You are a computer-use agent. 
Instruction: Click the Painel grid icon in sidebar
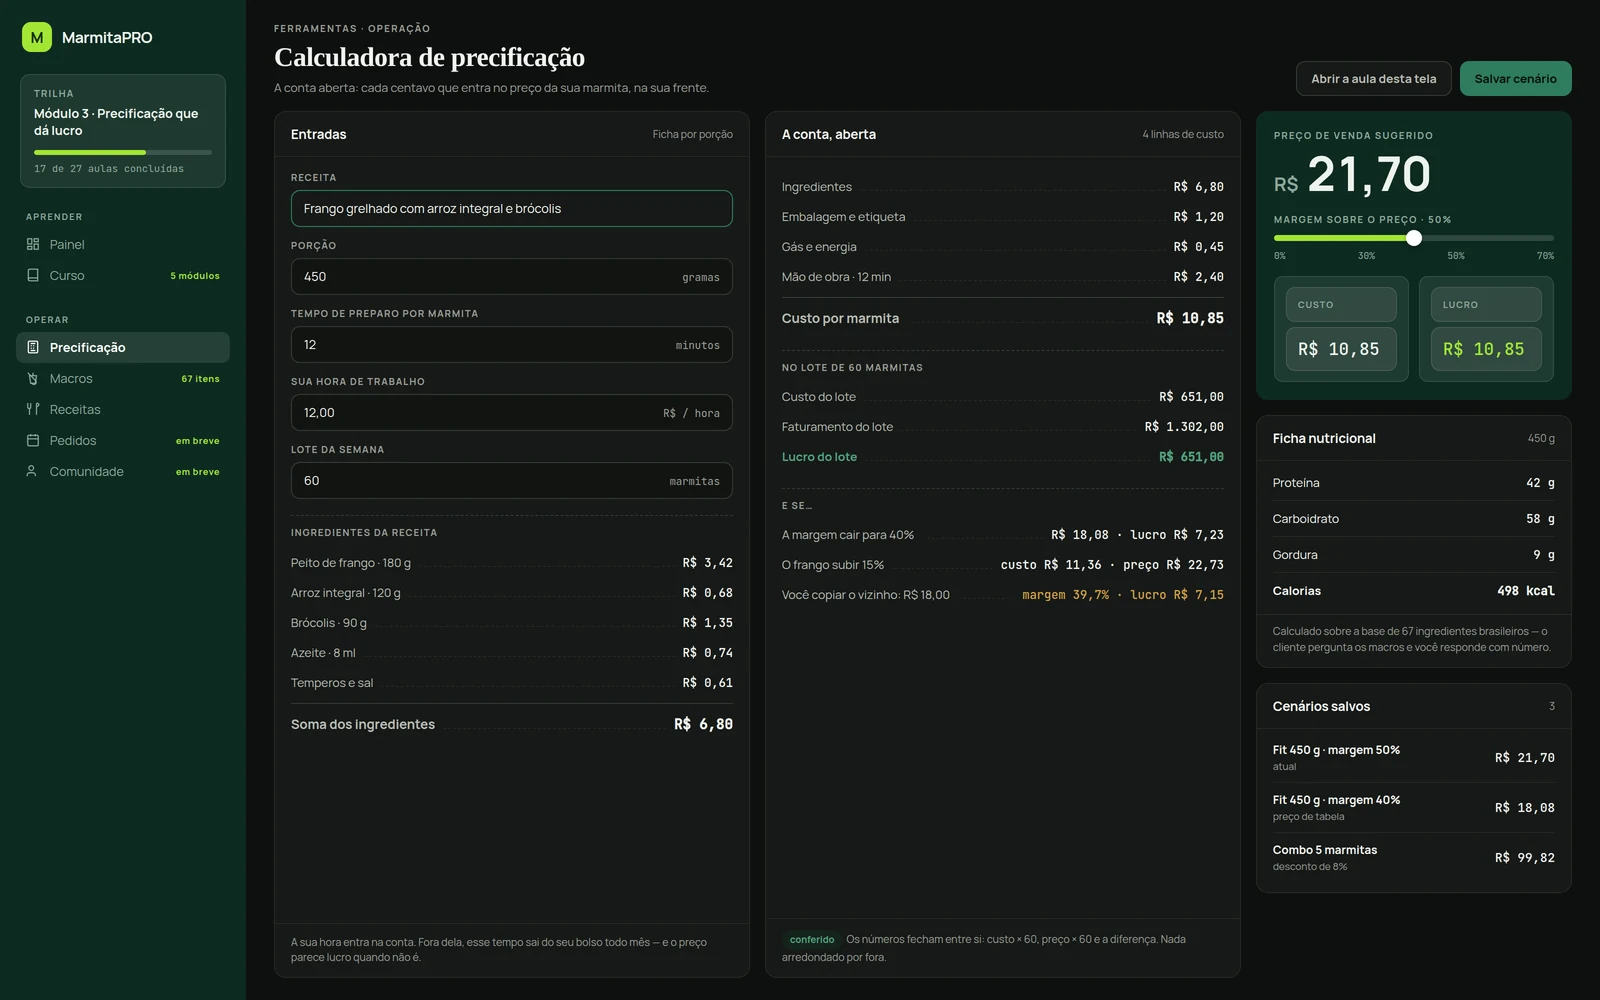click(33, 244)
